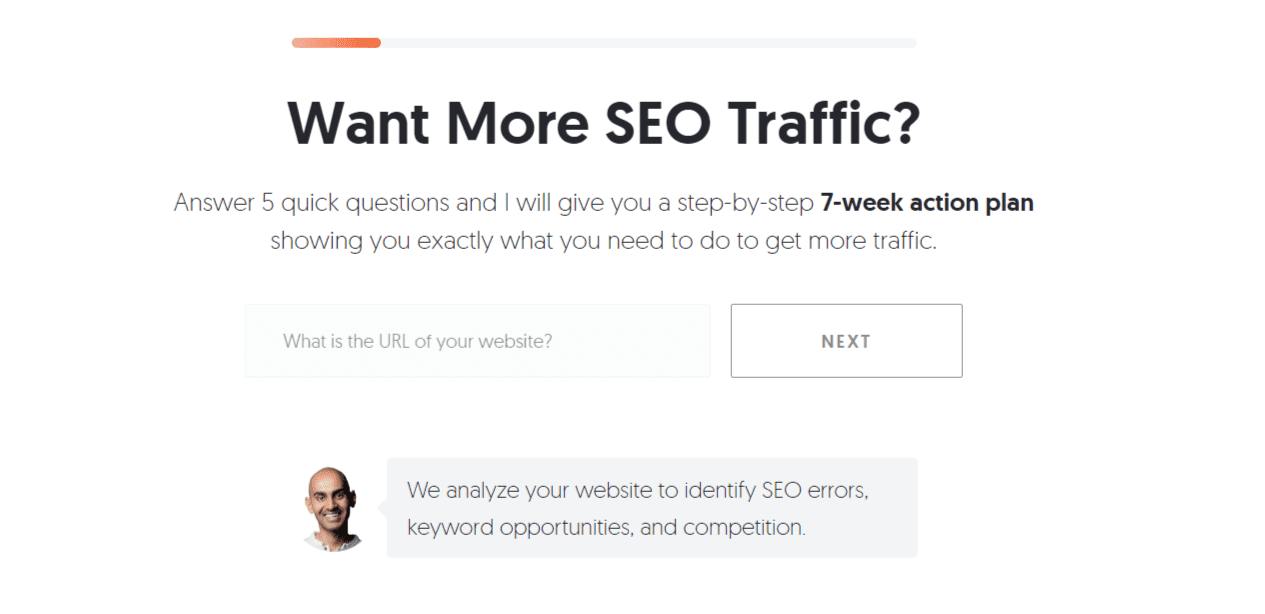Click the text about analyzing SEO errors
Screen dimensions: 1265x614
tap(637, 490)
